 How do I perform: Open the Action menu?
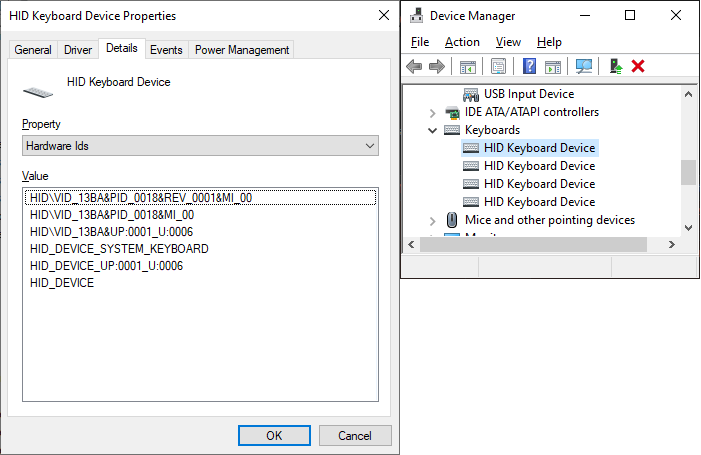[x=462, y=42]
